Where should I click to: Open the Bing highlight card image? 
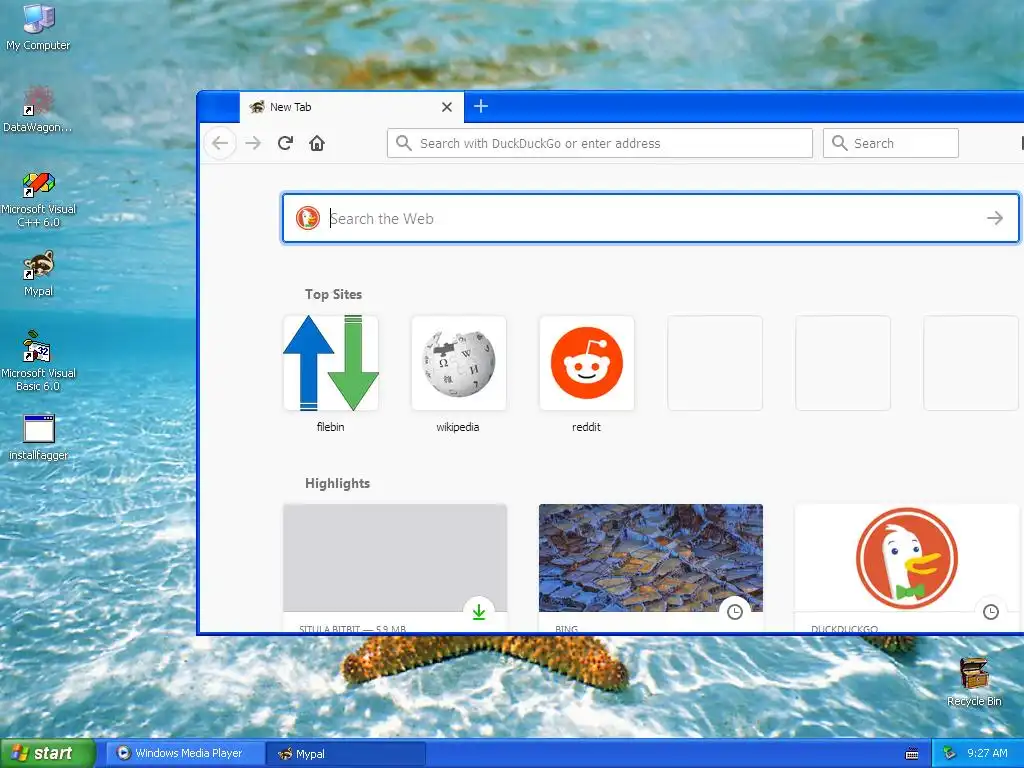click(650, 557)
